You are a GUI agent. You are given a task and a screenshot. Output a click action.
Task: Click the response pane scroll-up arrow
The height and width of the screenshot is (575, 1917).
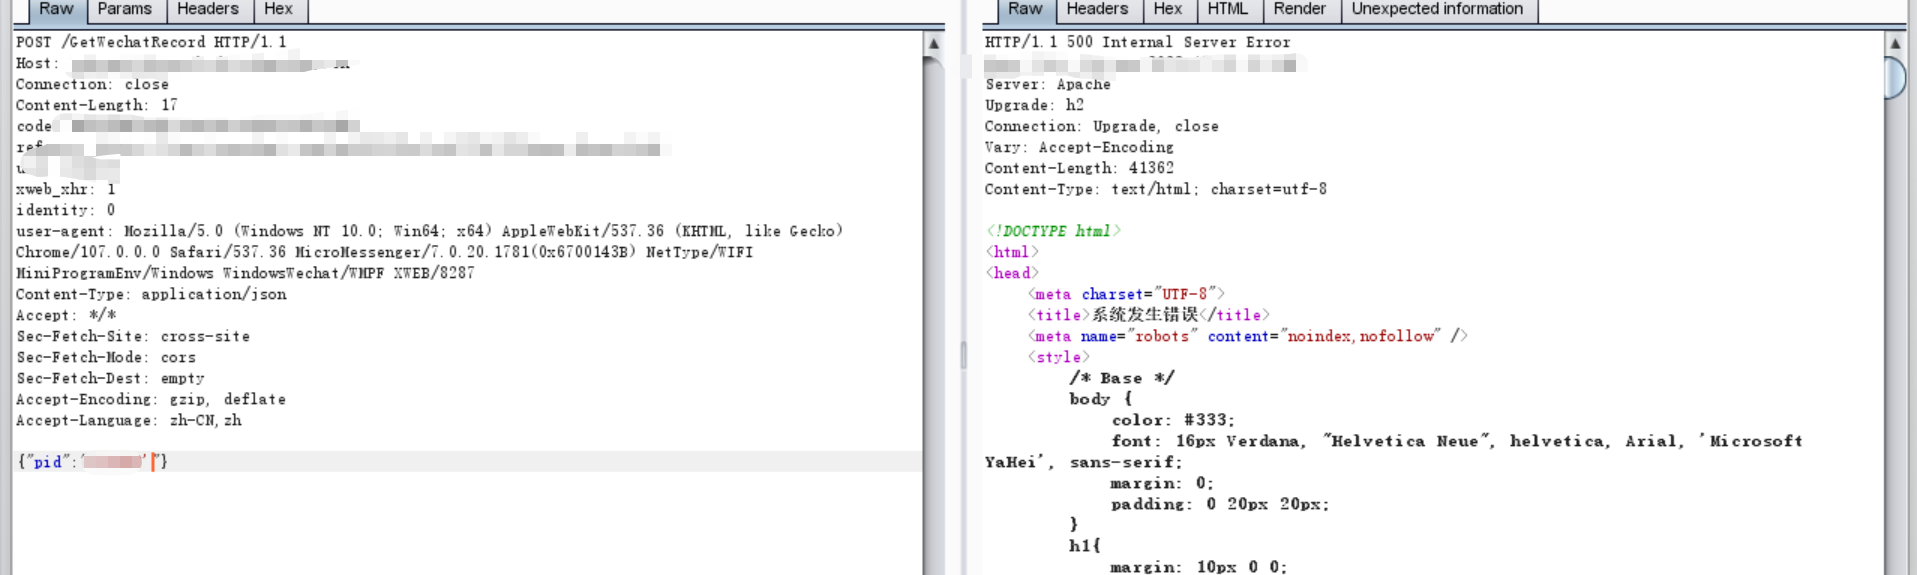[1895, 44]
